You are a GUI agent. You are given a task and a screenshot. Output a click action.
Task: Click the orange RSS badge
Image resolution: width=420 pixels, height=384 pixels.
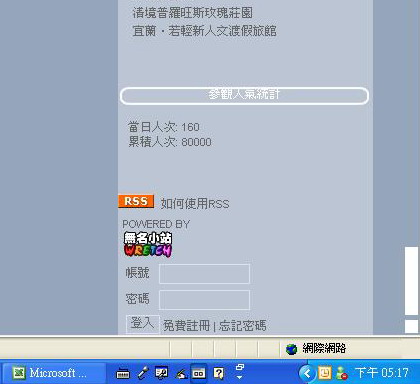point(136,201)
